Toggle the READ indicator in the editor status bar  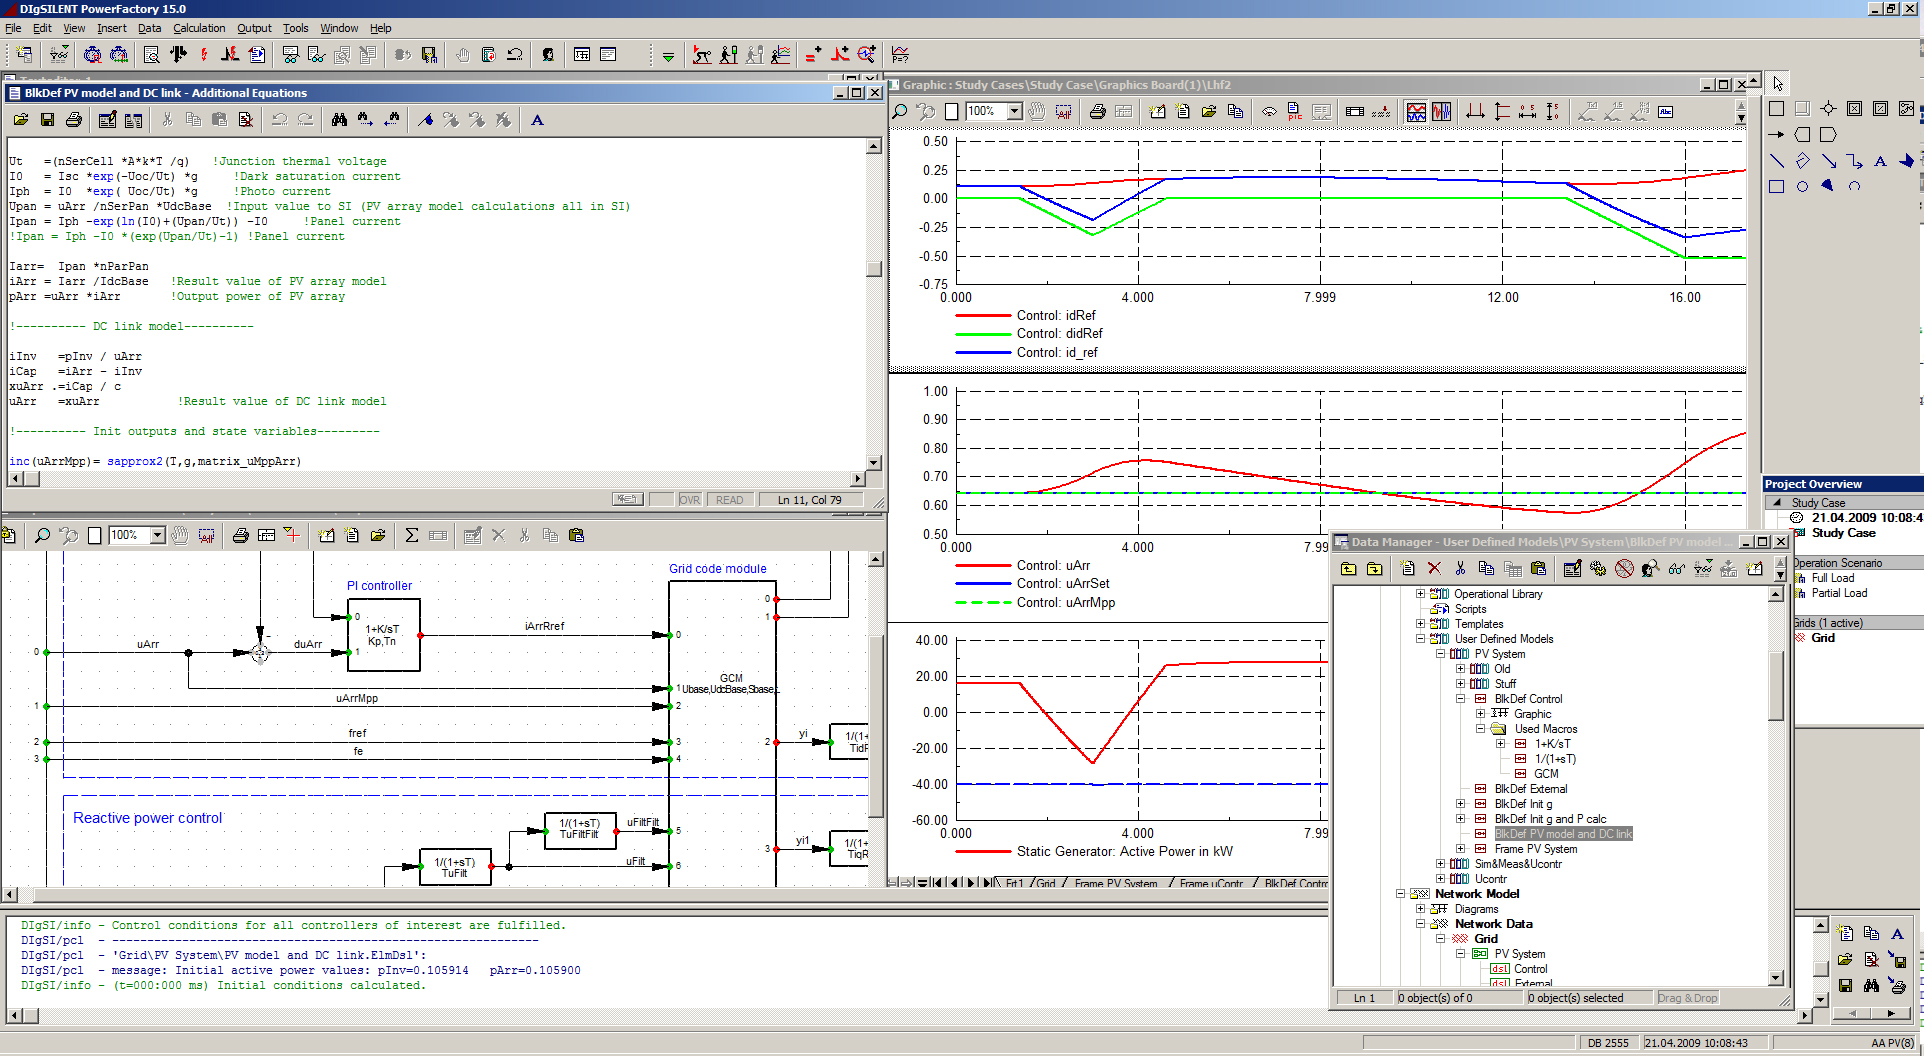point(729,500)
